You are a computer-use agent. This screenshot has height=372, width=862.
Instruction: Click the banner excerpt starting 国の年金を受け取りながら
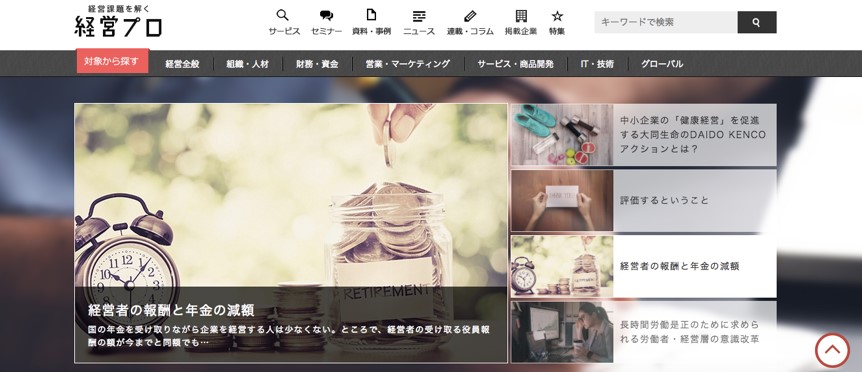click(x=289, y=336)
